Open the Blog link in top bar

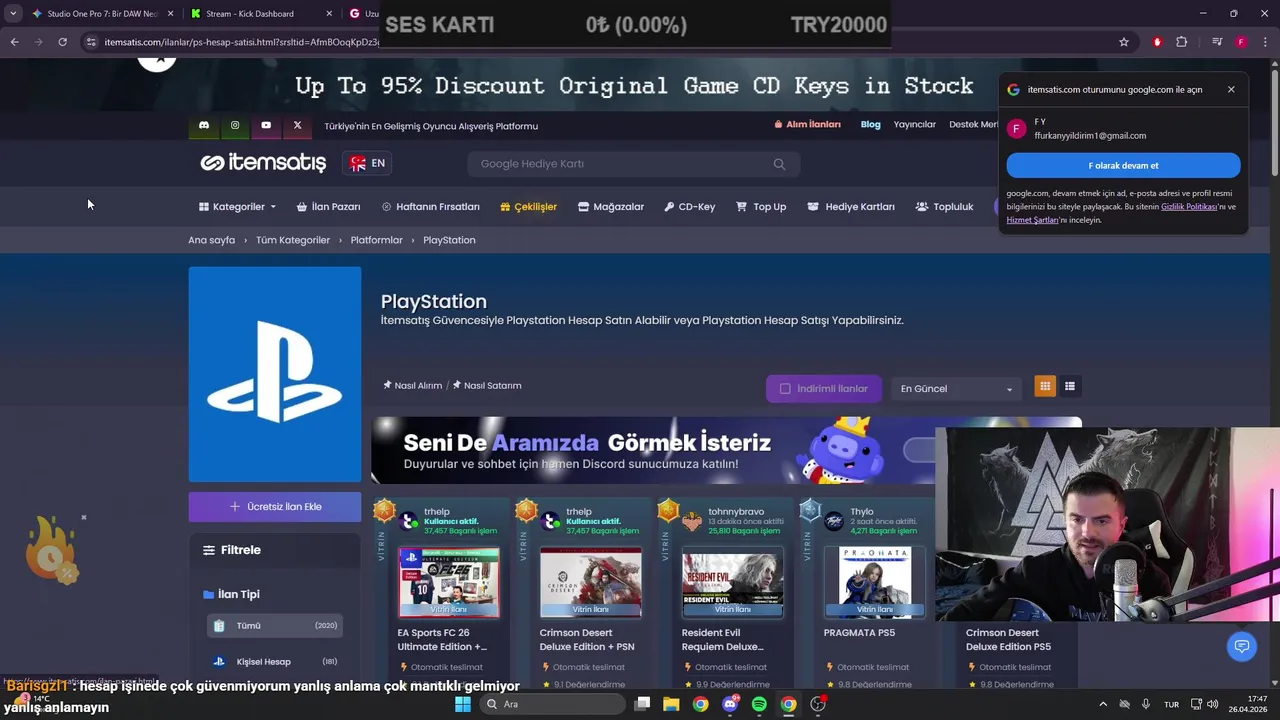[871, 125]
